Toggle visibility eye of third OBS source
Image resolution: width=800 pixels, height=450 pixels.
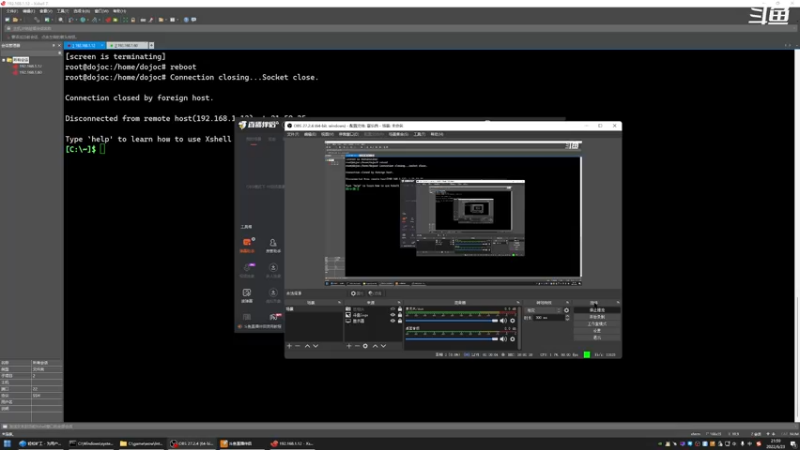pos(393,321)
